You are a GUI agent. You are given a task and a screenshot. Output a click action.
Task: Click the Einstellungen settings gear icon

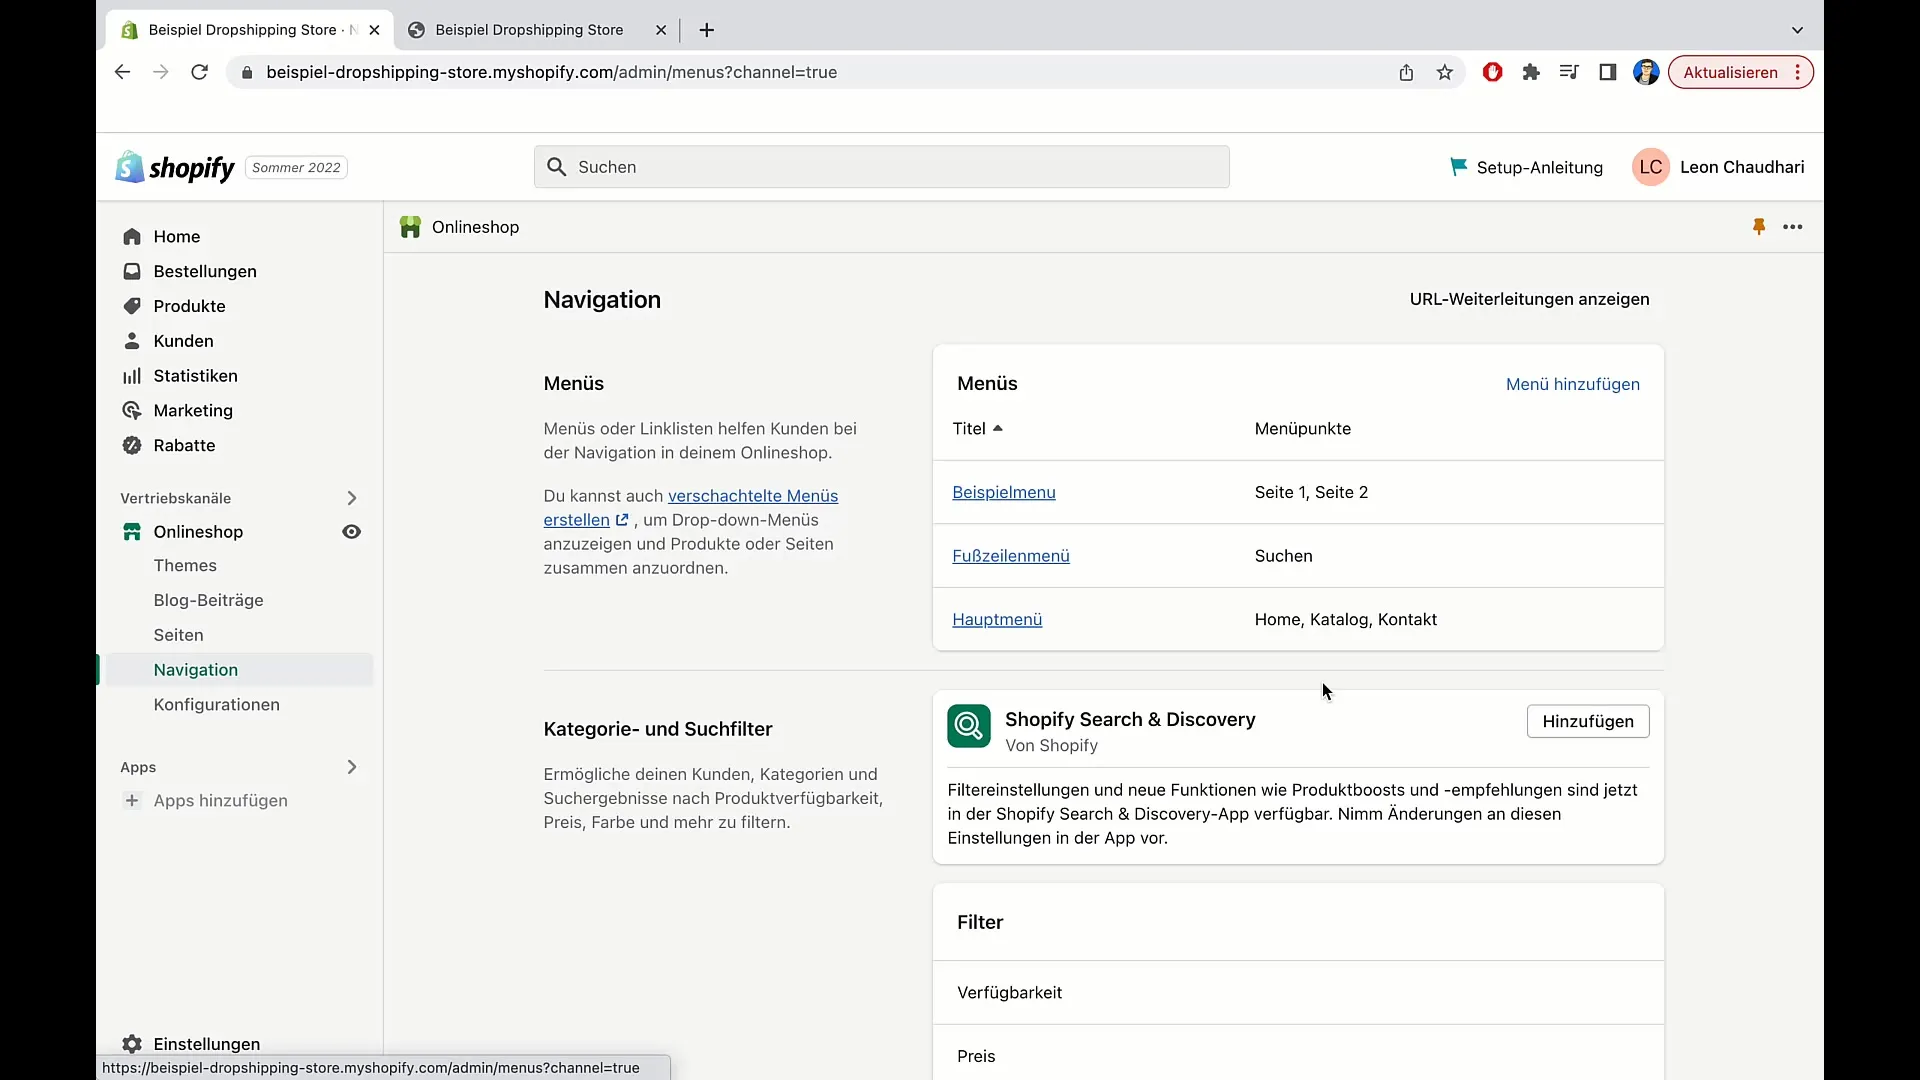[132, 1043]
